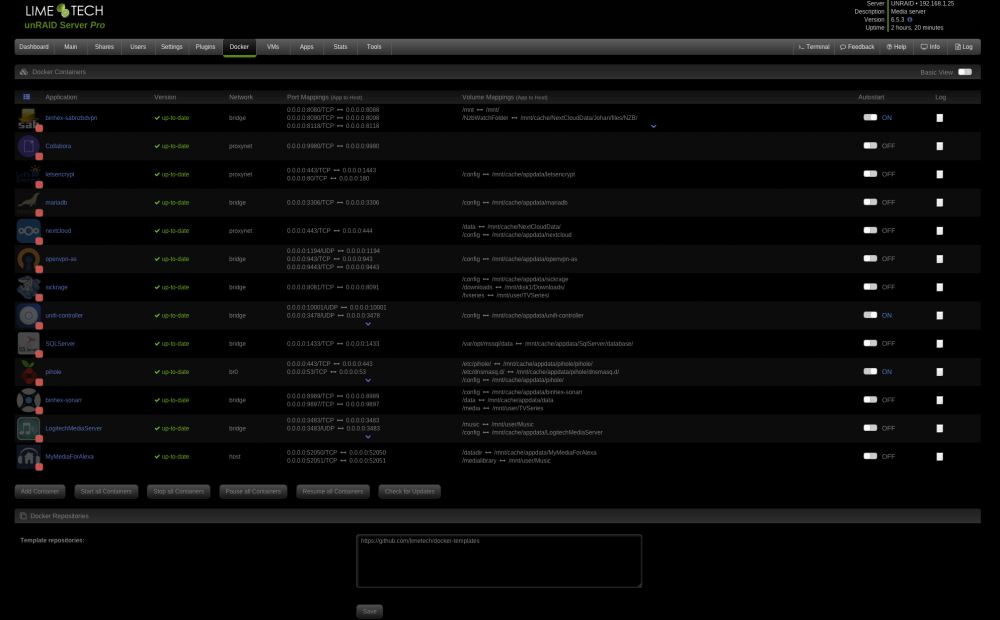Switch to the Dashboard tab
The image size is (1000, 620).
pos(34,47)
